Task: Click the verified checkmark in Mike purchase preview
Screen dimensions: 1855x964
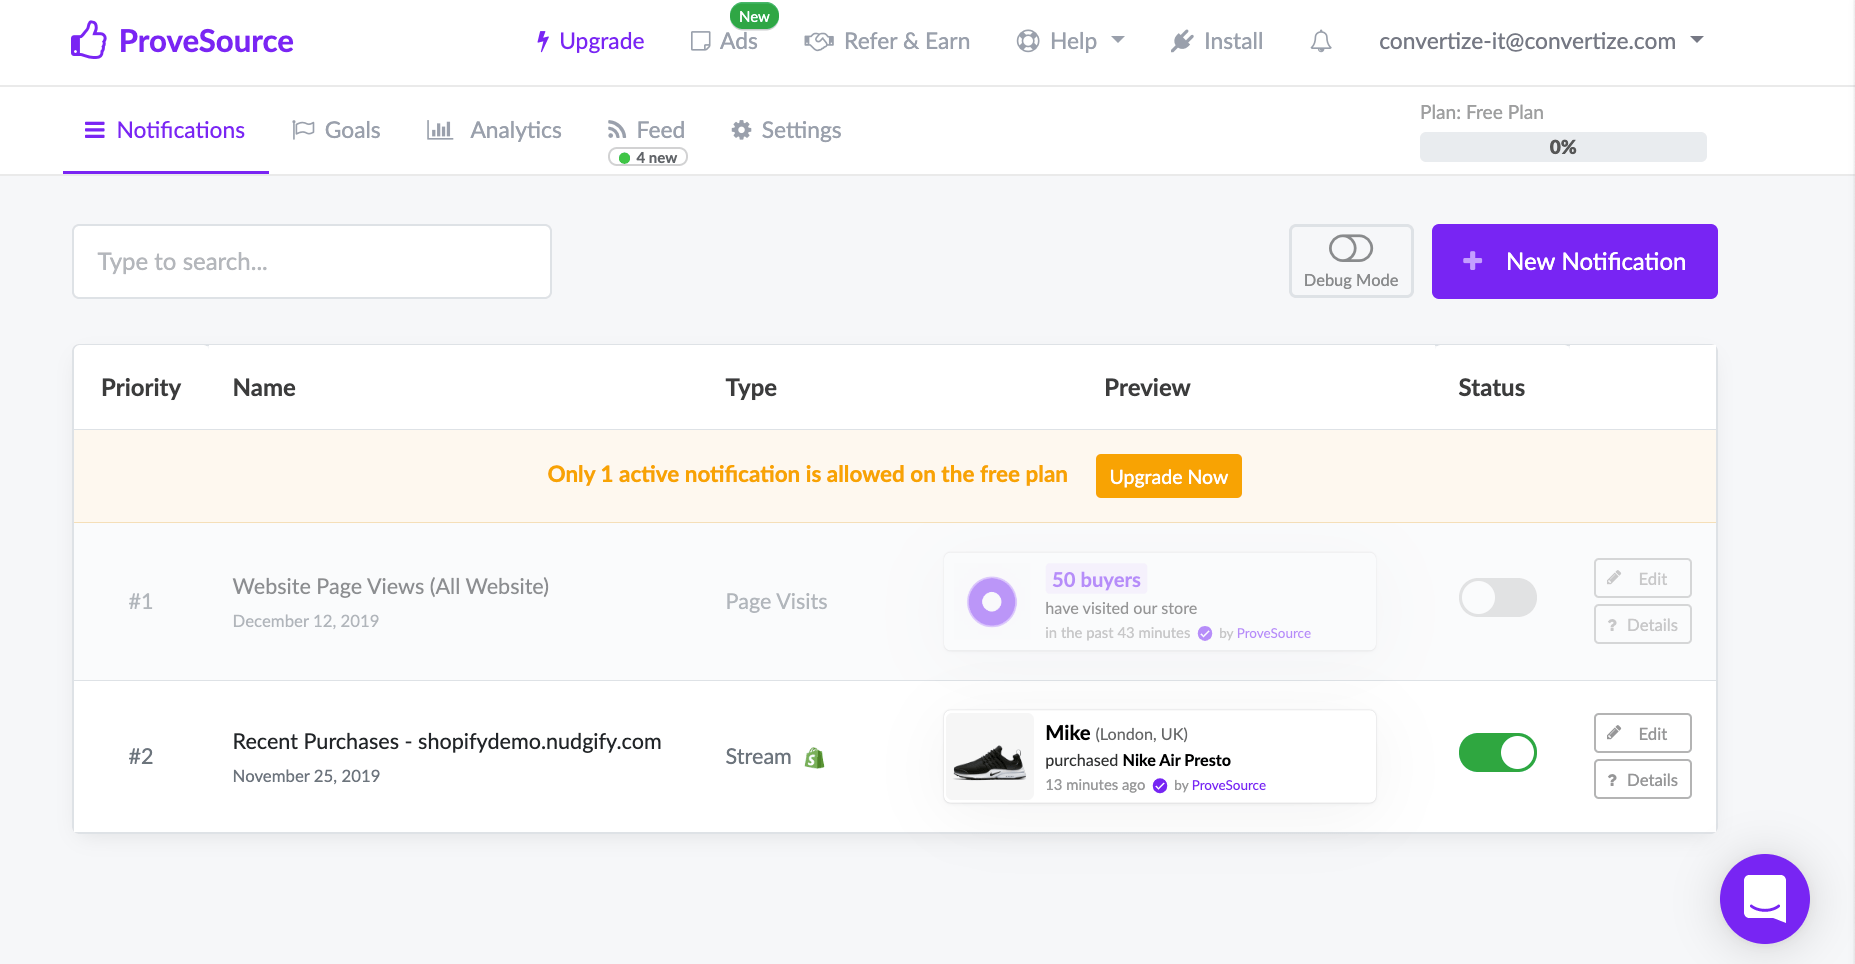Action: pos(1160,786)
